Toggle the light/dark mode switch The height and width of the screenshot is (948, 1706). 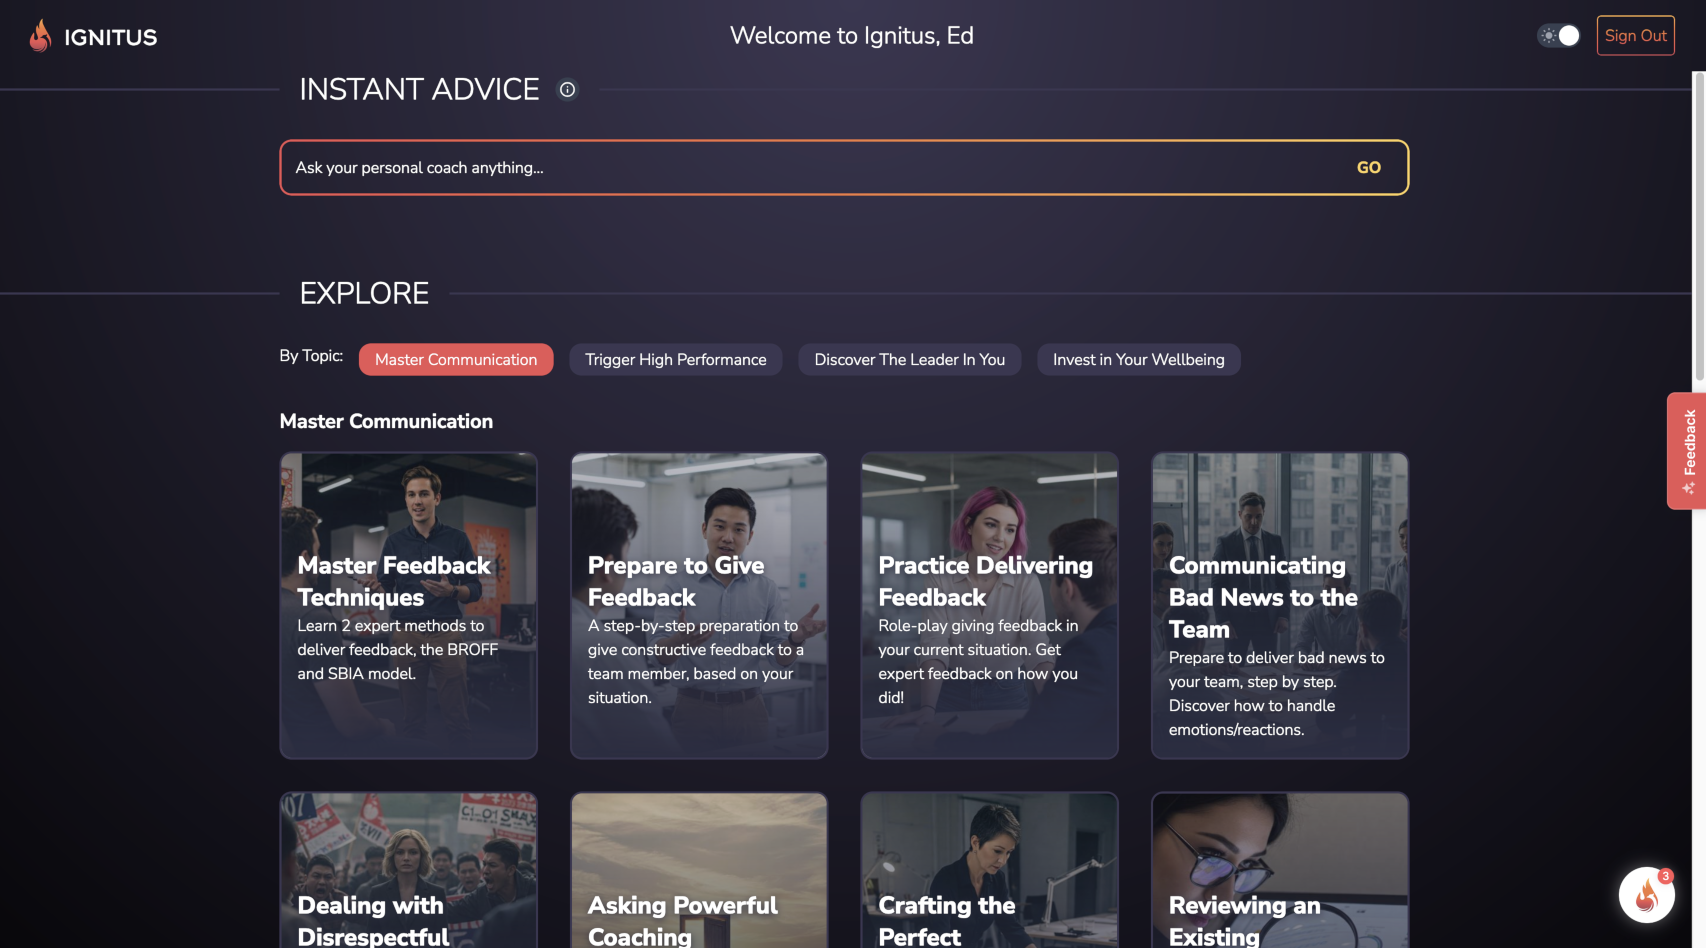point(1558,36)
